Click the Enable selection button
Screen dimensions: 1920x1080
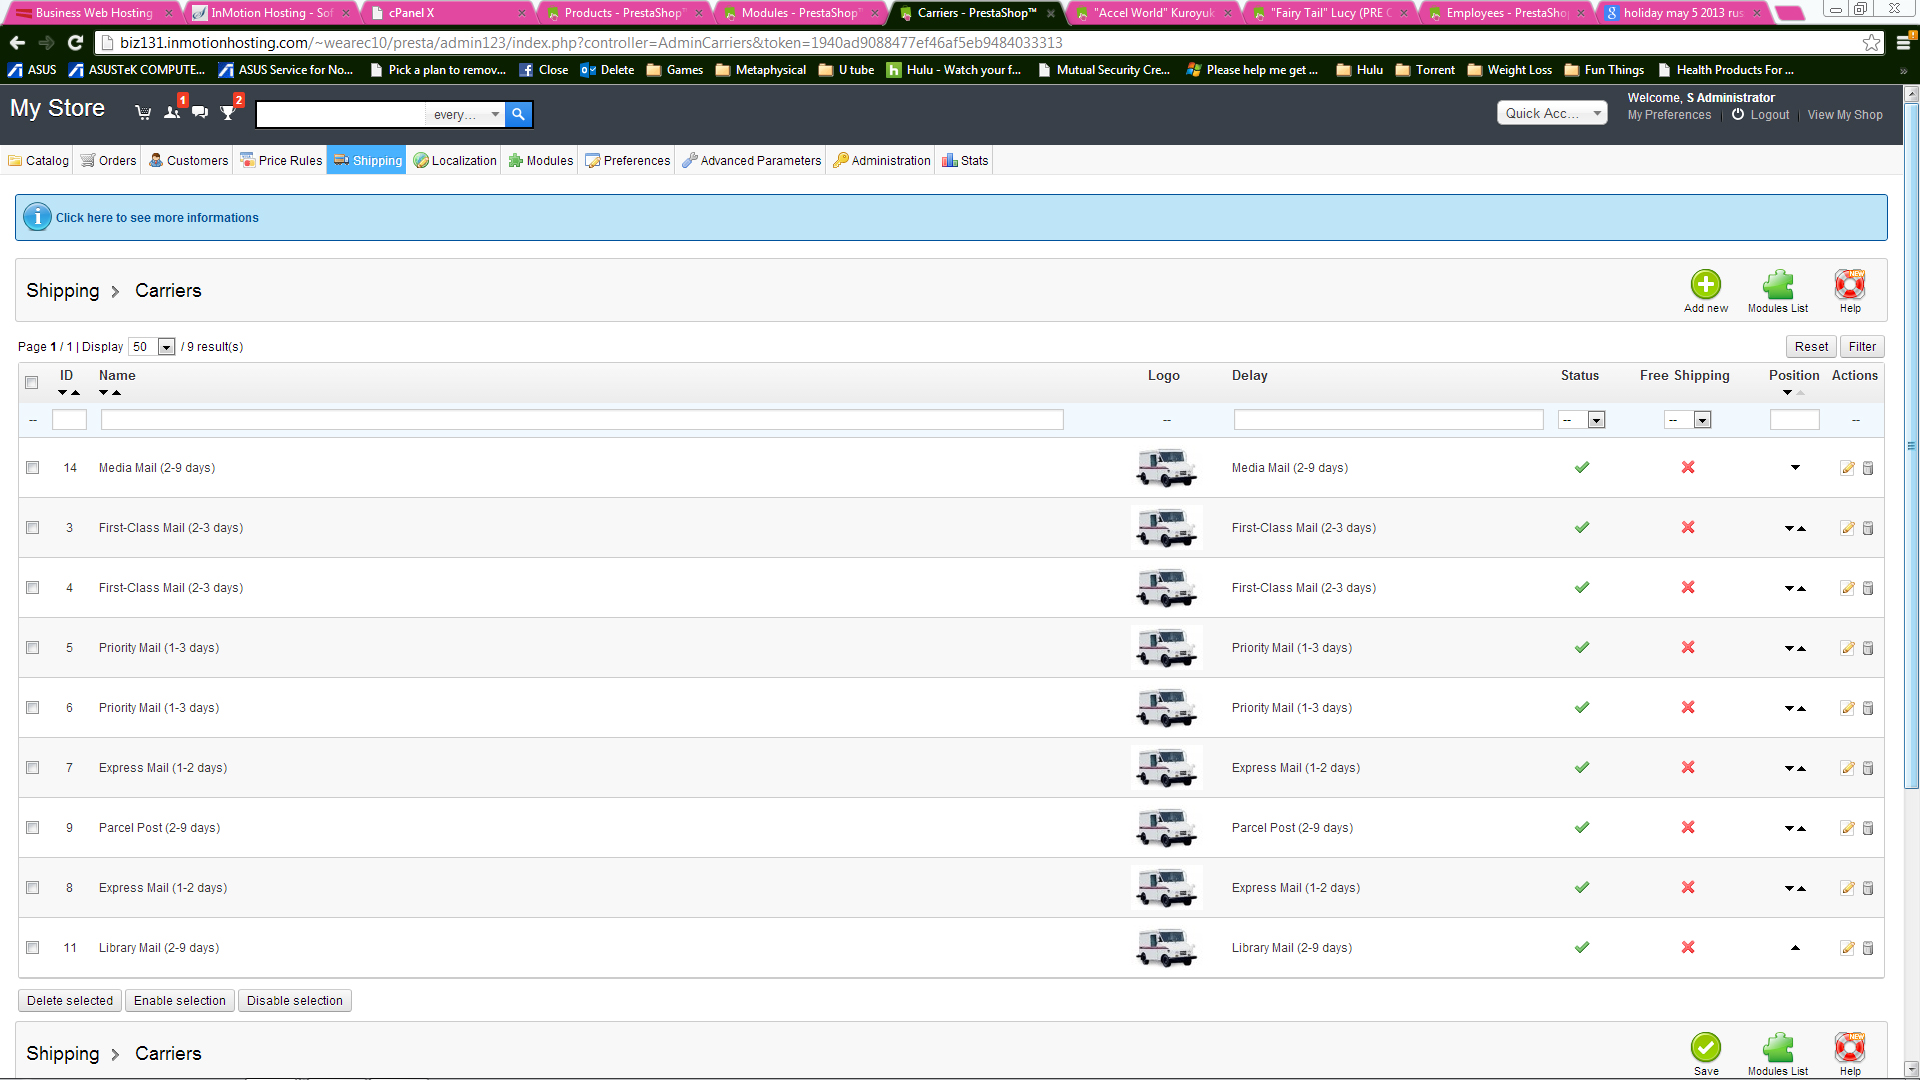(180, 1001)
